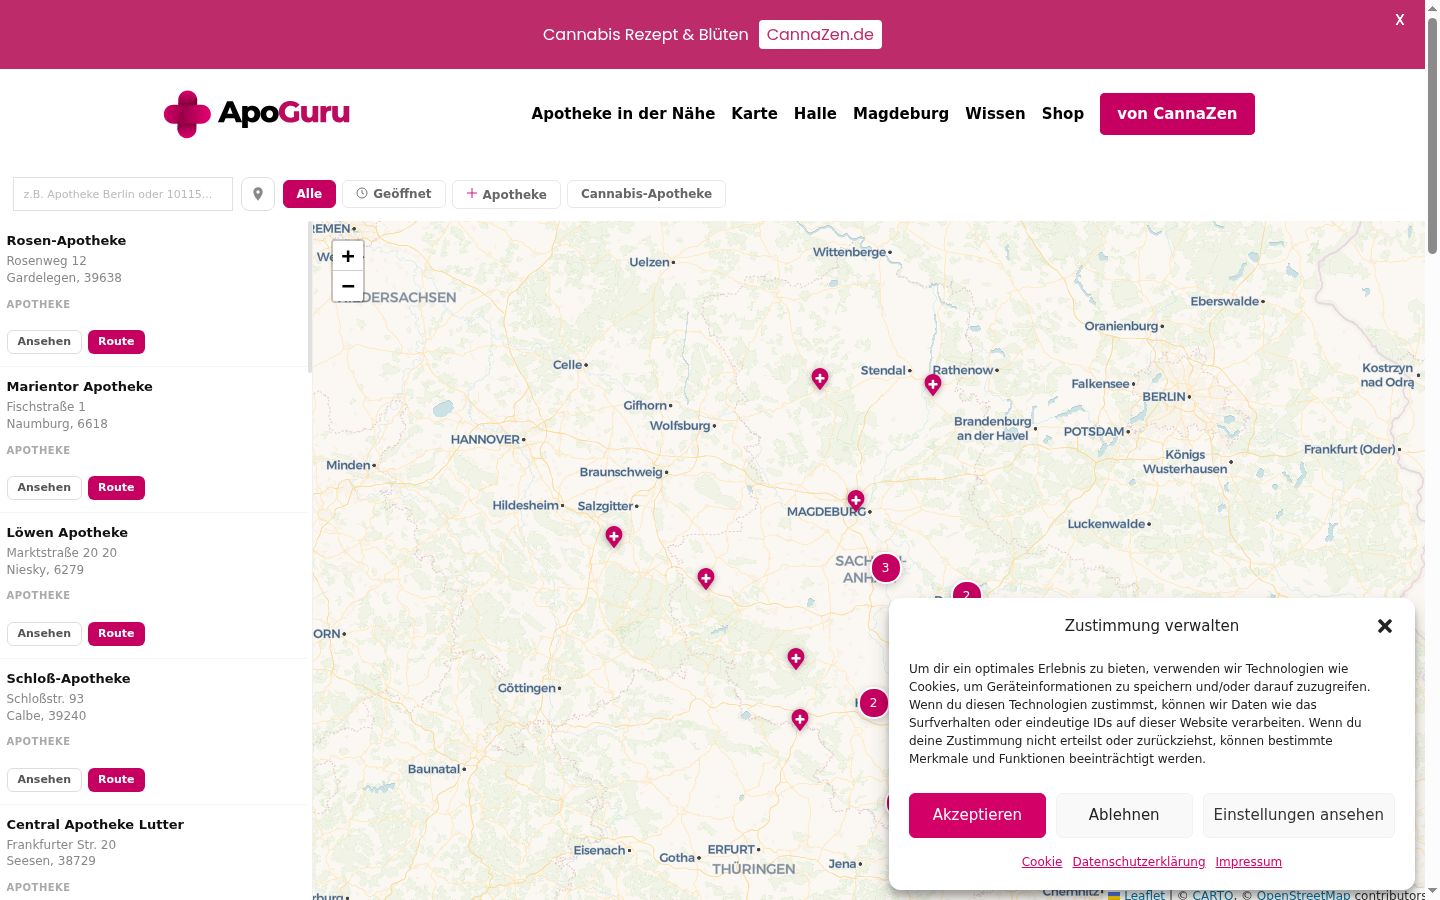The image size is (1440, 900).
Task: Click the Braunschweig label on the map
Action: (x=621, y=472)
